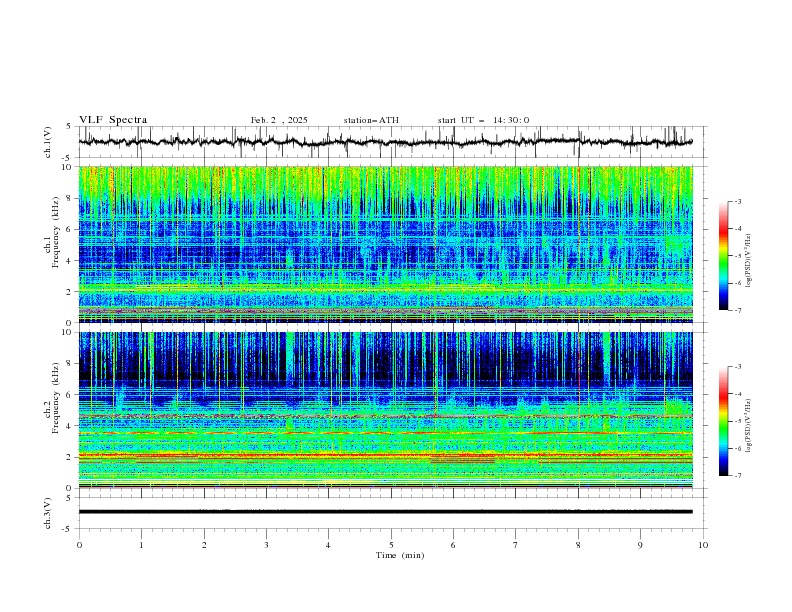Click the "VLF Spectra" plot title

tap(113, 120)
